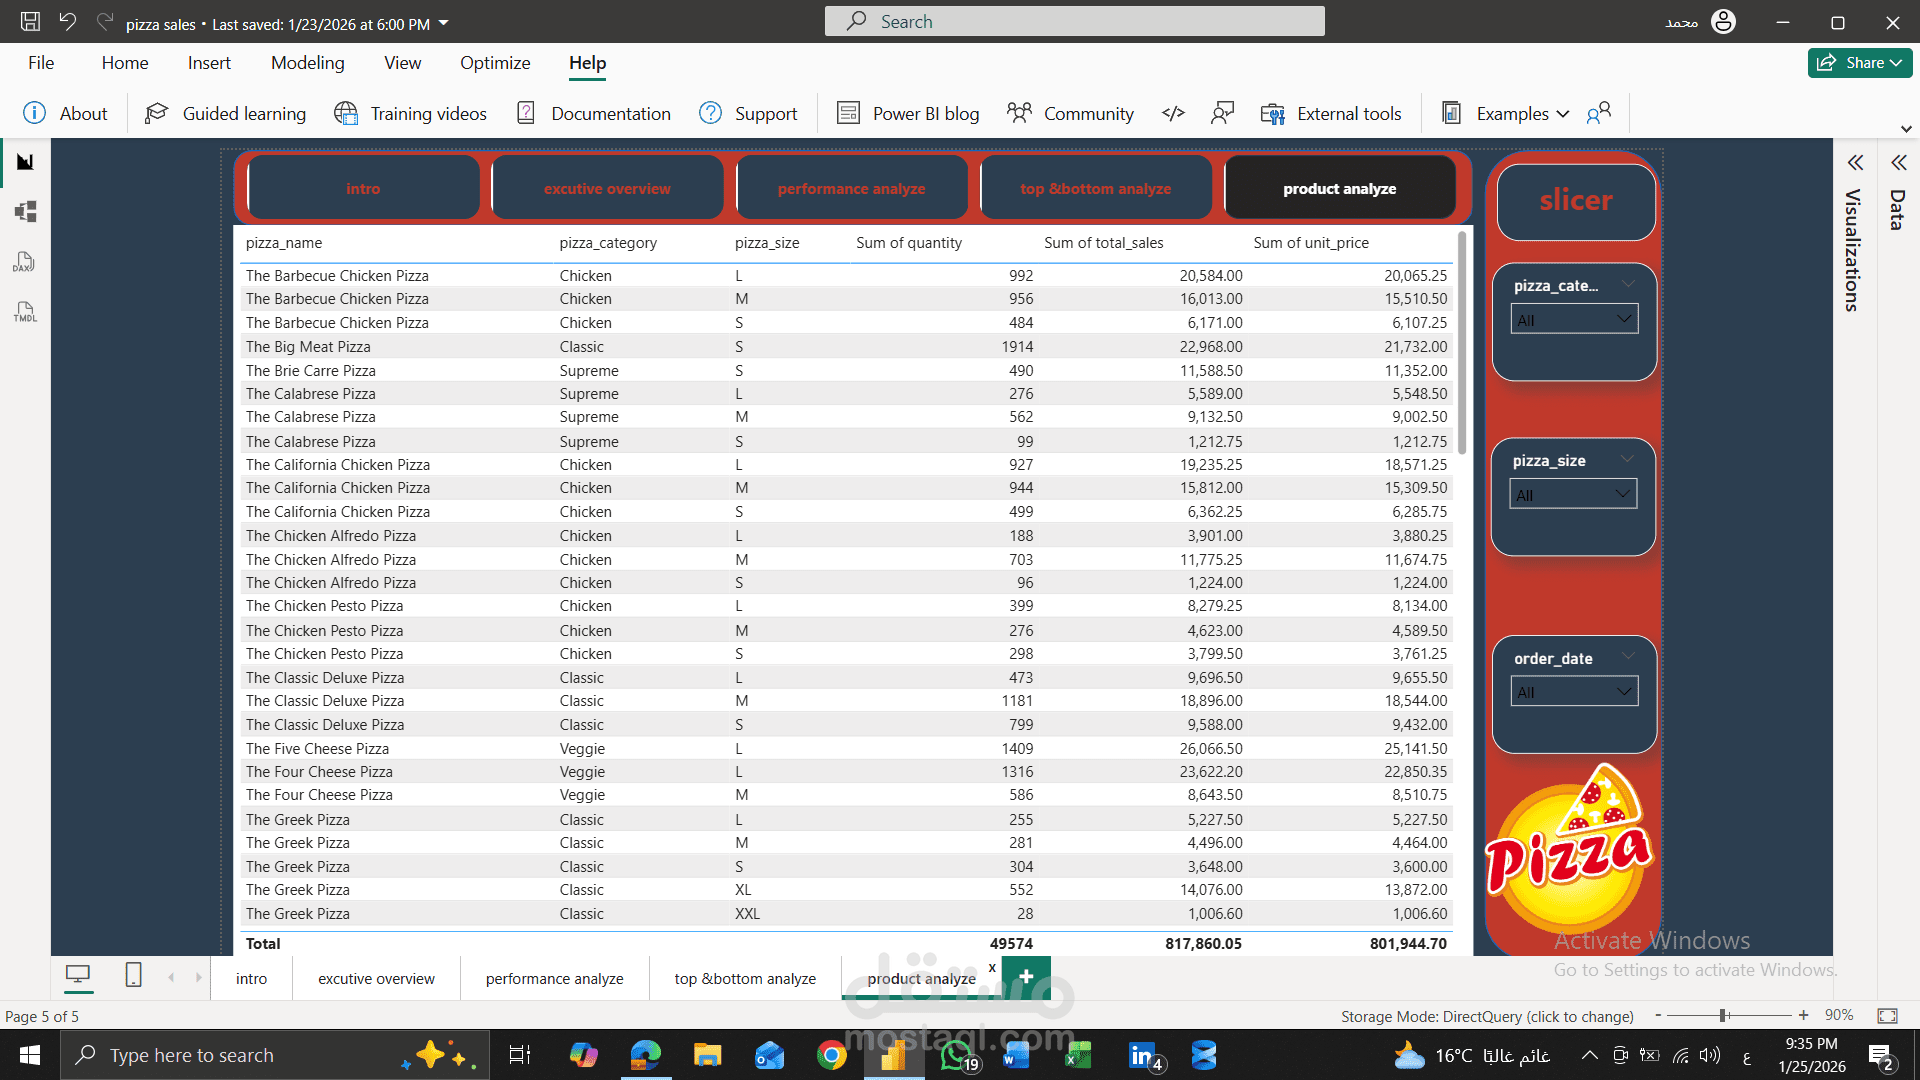Click the Undo arrow icon
The width and height of the screenshot is (1920, 1080).
[x=67, y=22]
